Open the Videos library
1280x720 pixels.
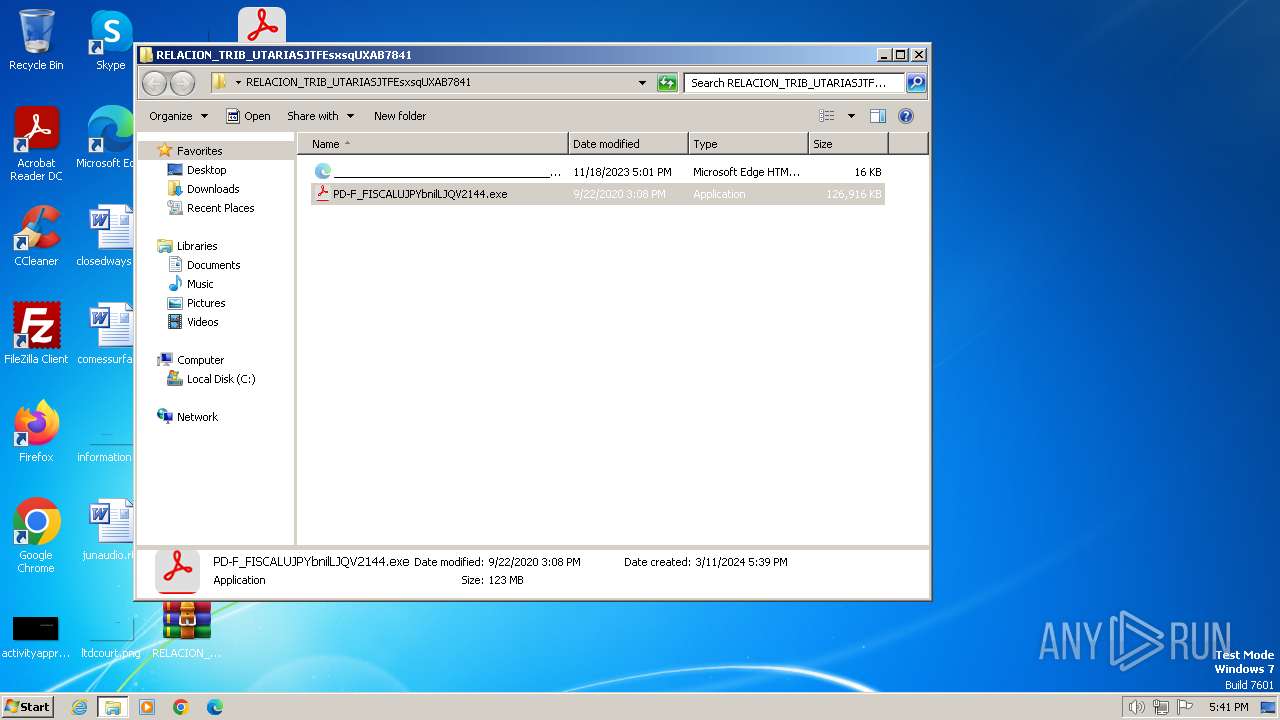pyautogui.click(x=202, y=322)
